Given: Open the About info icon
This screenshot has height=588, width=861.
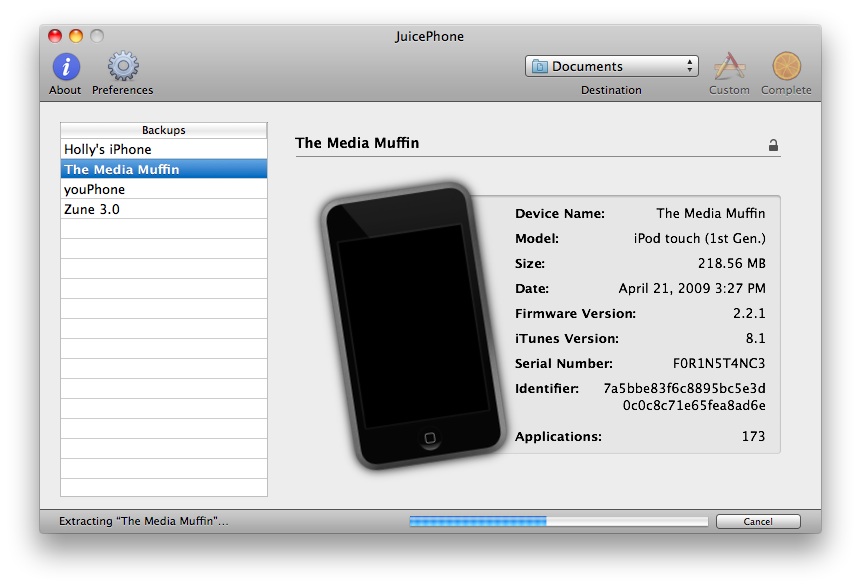Looking at the screenshot, I should point(66,67).
